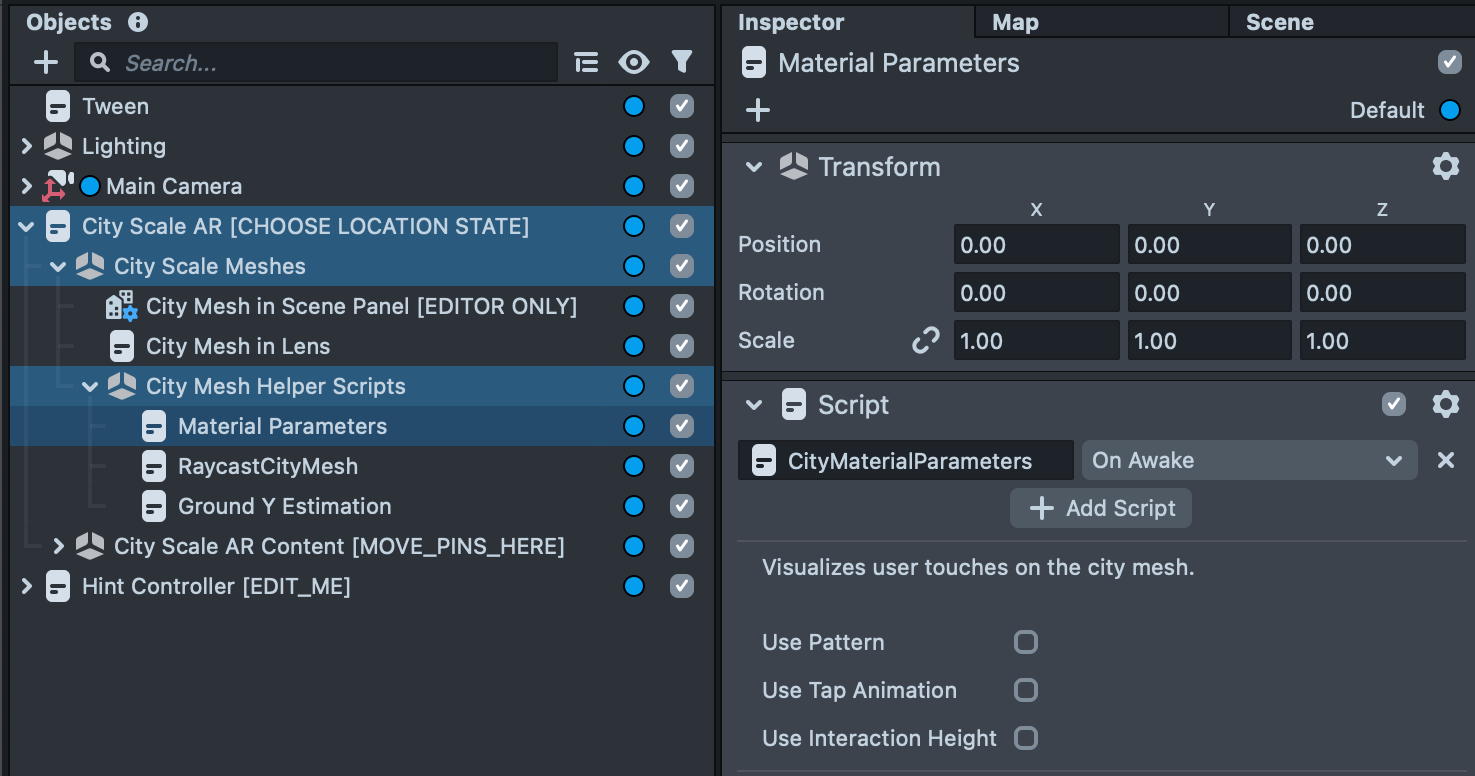Click the filter icon in Objects panel
The image size is (1475, 776).
point(682,61)
